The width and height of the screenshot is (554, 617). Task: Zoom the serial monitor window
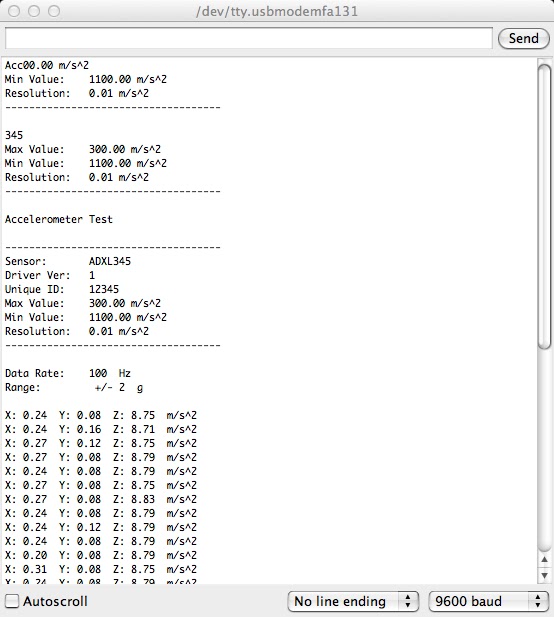click(54, 11)
